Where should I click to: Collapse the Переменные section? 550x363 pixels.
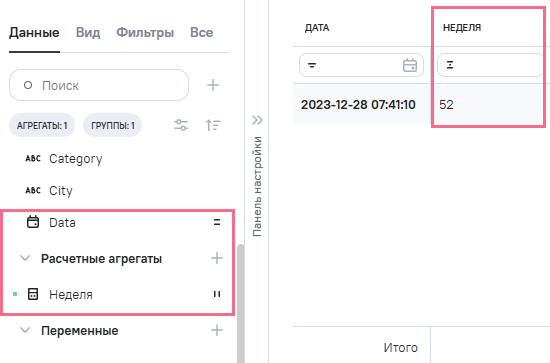pos(25,330)
